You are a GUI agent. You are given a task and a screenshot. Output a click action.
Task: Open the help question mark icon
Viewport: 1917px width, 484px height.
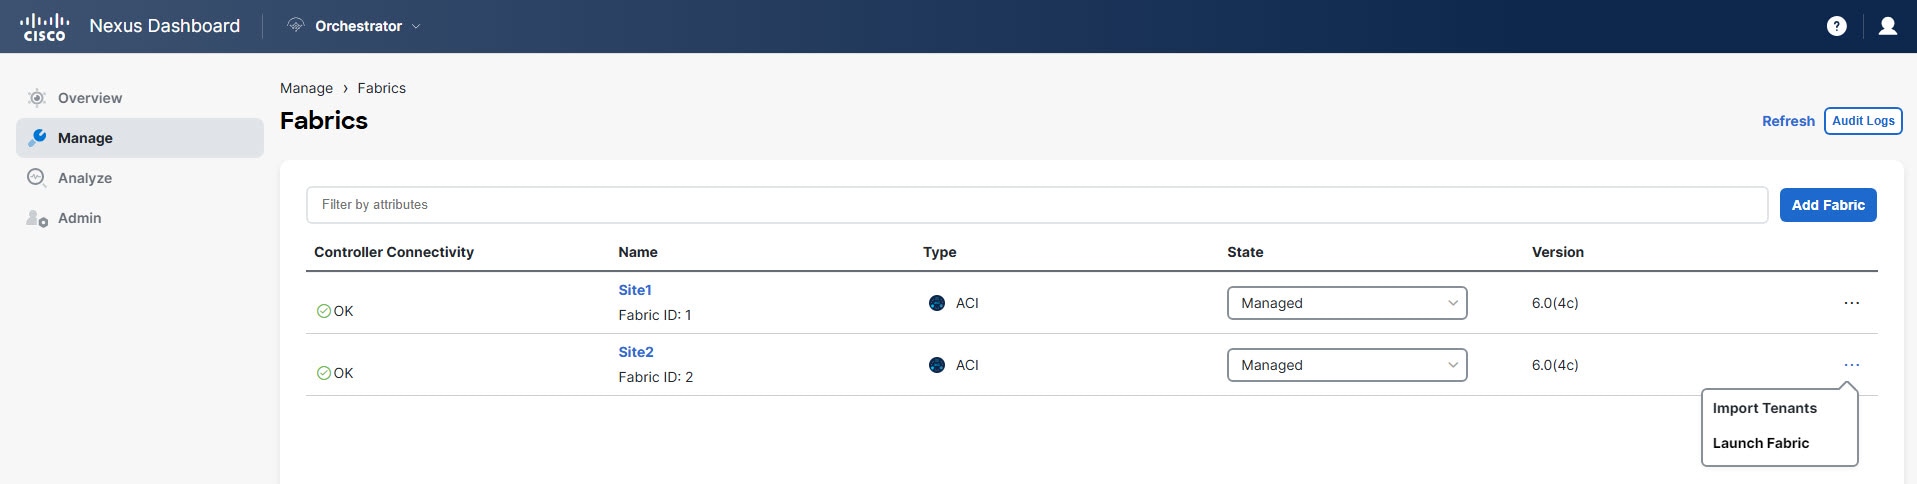click(x=1836, y=26)
